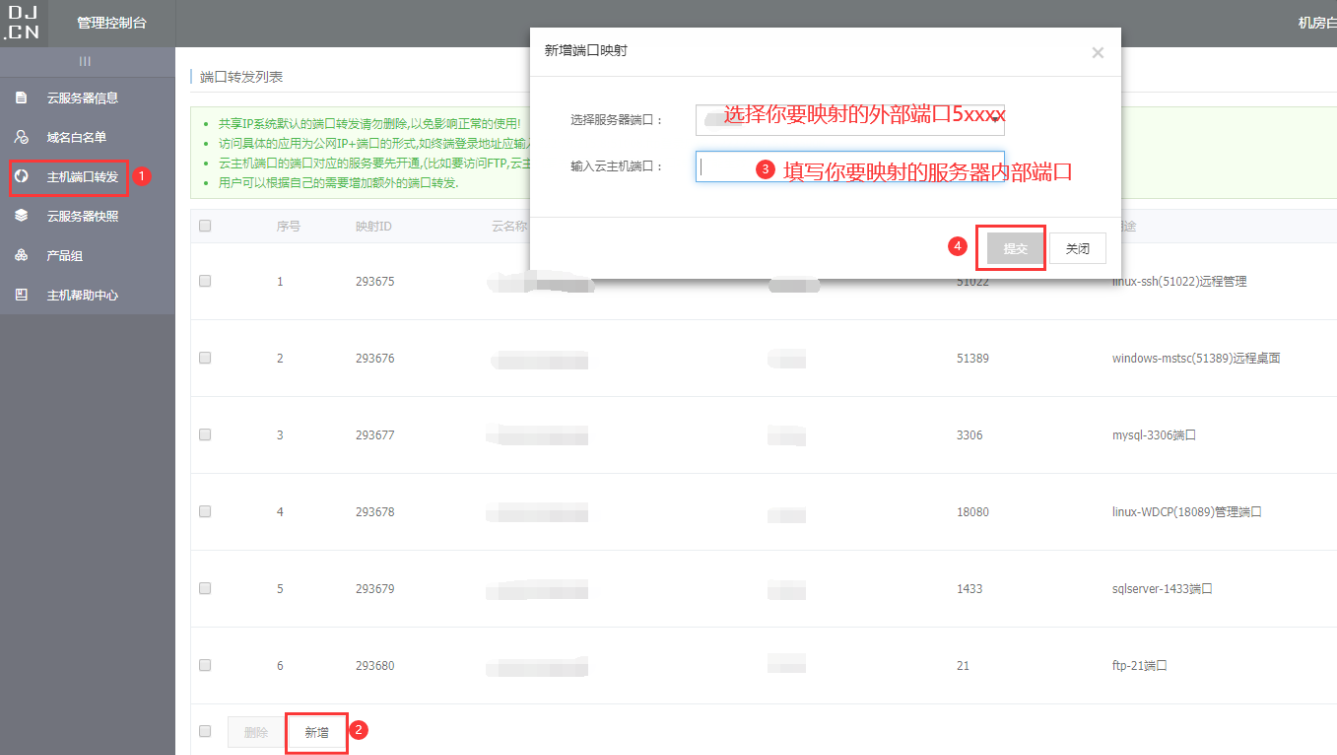Click the 新增端口映射 dialog title

coord(586,50)
